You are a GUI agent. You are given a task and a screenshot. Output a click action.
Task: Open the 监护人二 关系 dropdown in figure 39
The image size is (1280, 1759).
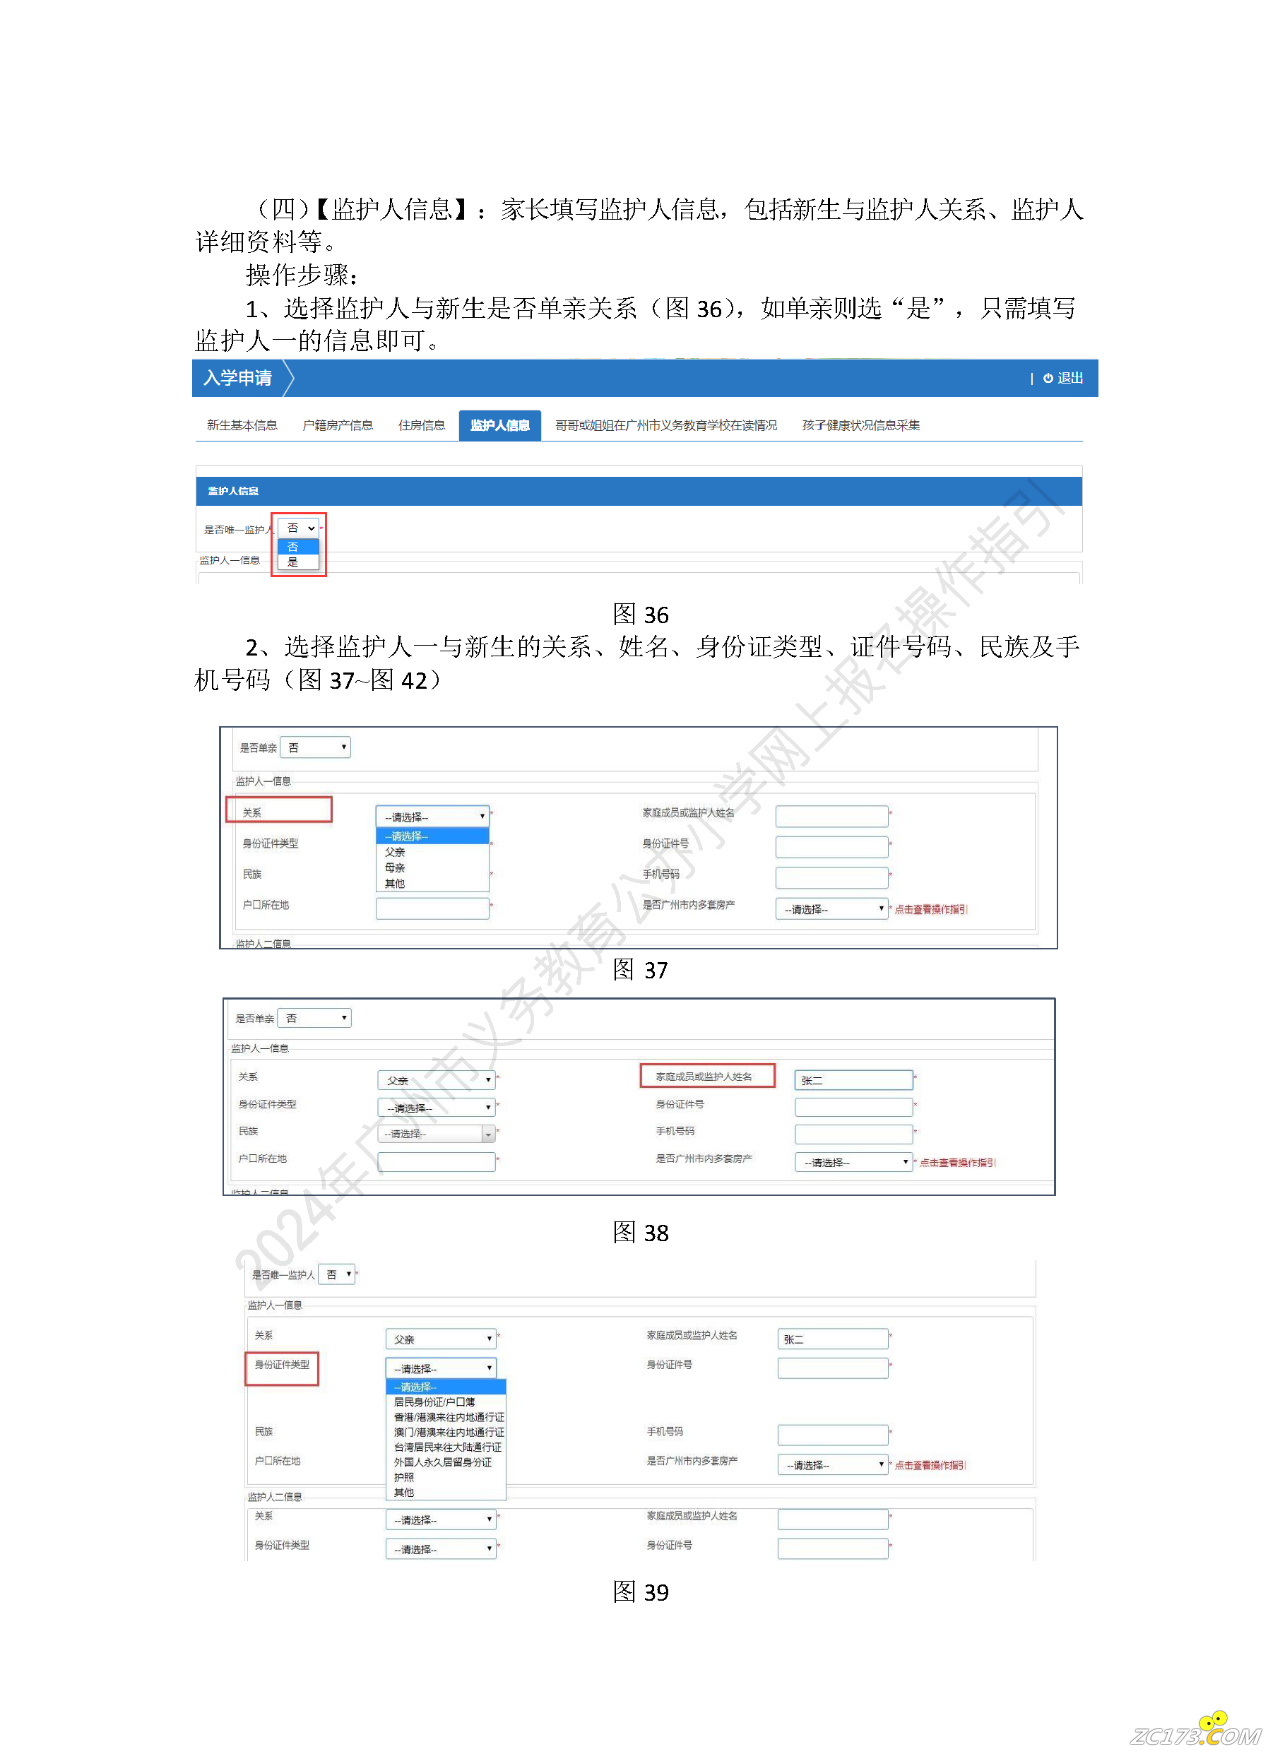(441, 1520)
